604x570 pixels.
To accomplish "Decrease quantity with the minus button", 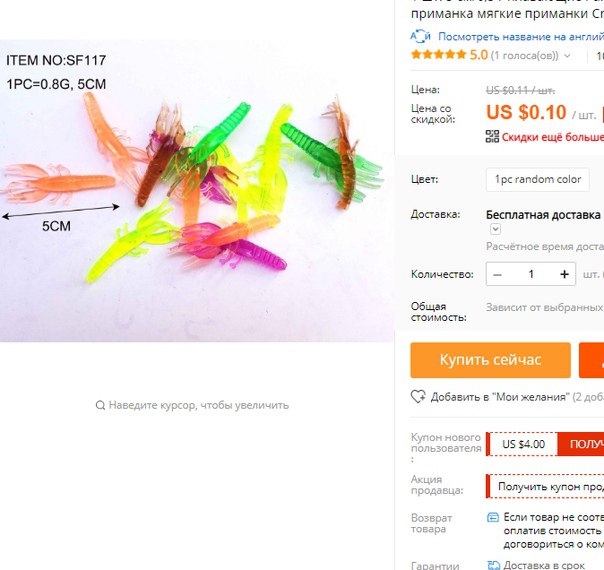I will (x=497, y=274).
